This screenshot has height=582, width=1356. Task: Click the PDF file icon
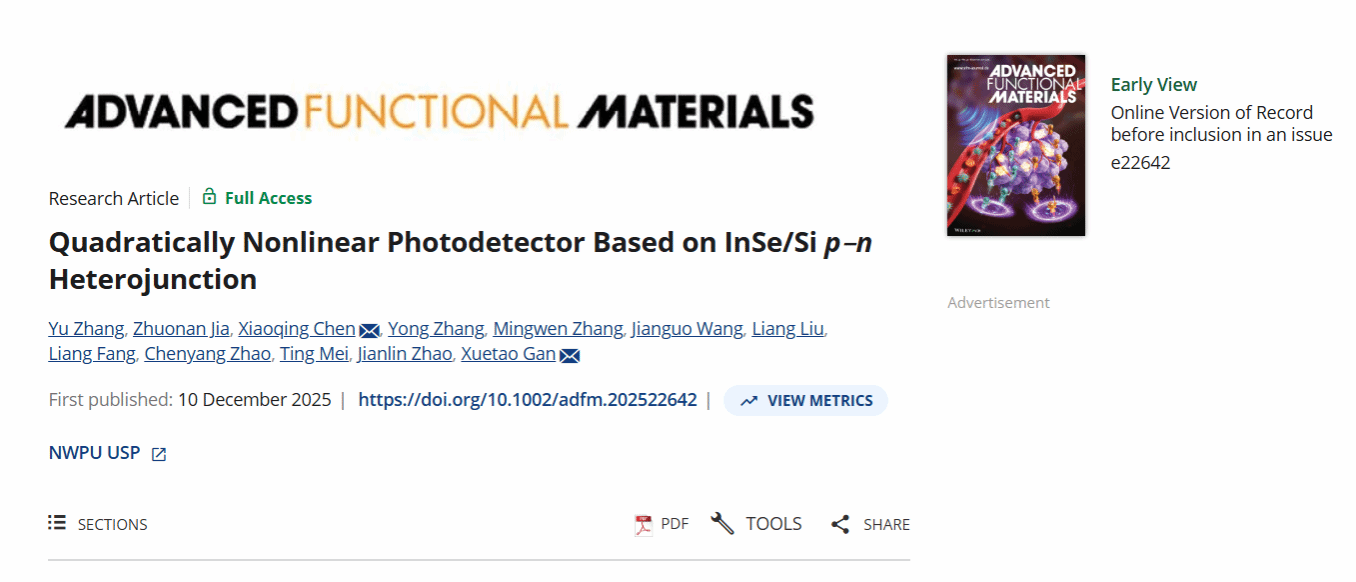pyautogui.click(x=644, y=524)
